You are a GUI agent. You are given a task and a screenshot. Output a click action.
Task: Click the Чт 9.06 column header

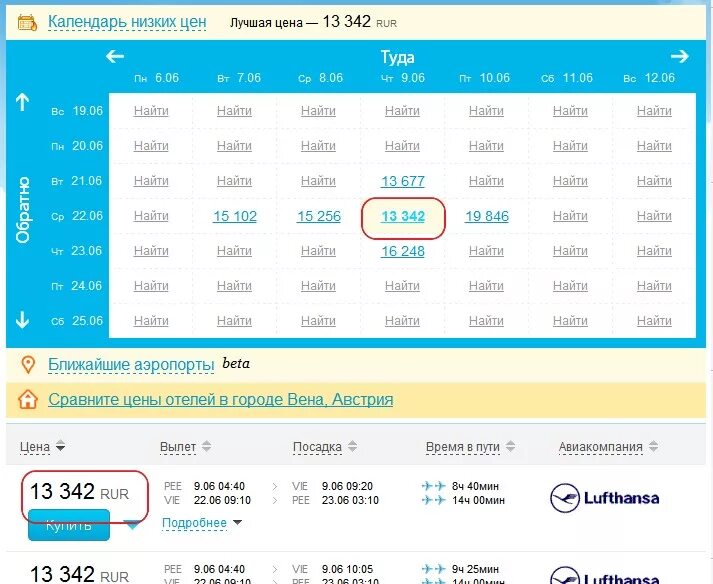pos(402,78)
